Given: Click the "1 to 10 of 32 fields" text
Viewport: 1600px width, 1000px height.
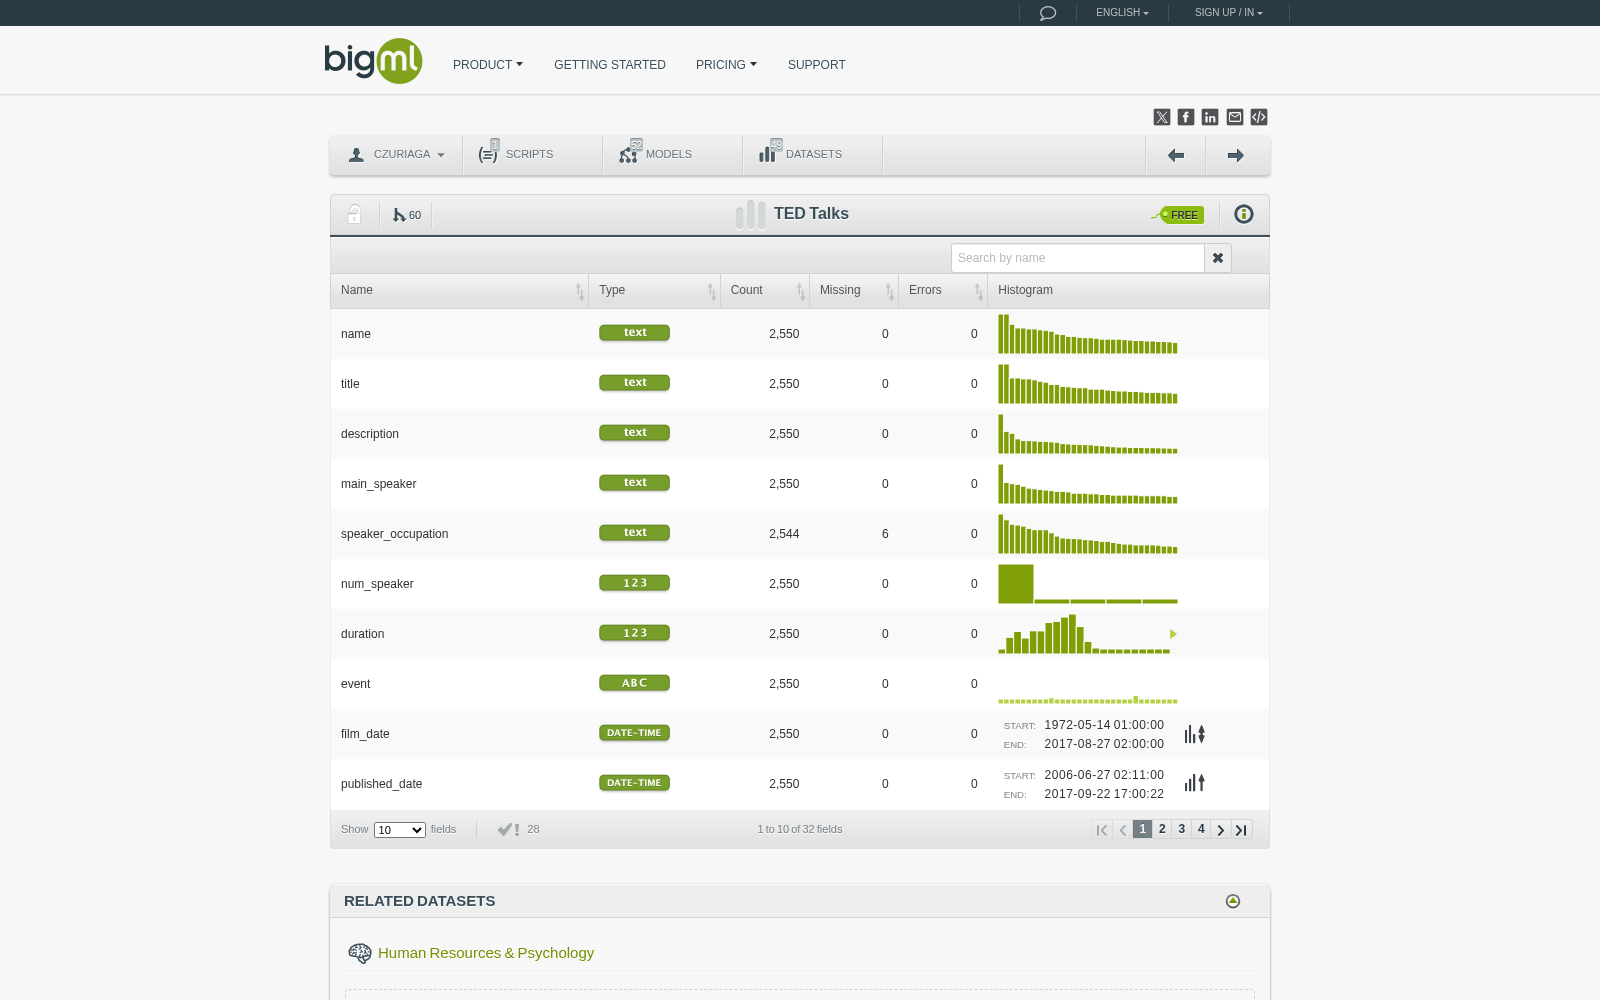Looking at the screenshot, I should coord(800,829).
